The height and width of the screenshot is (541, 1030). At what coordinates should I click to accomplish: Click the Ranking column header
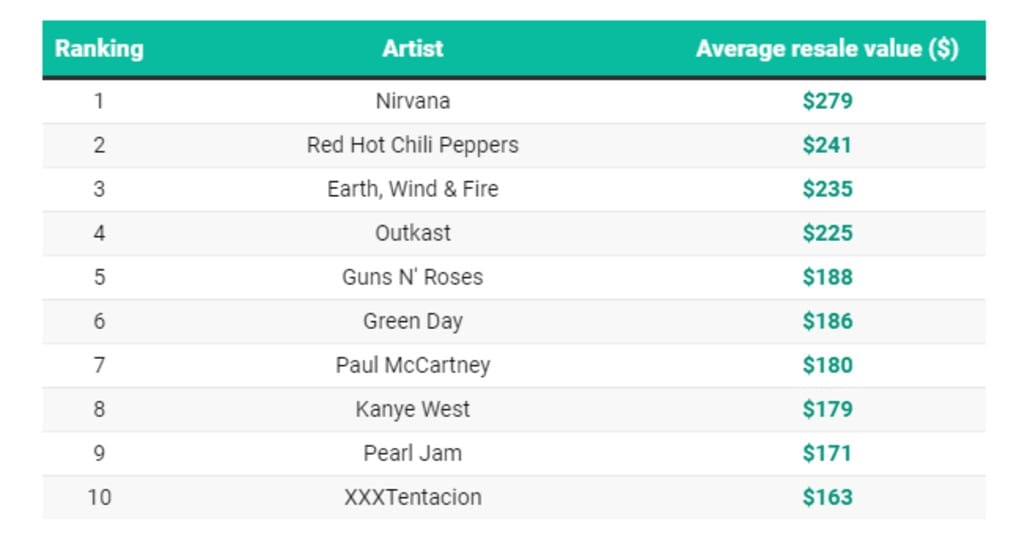click(99, 49)
